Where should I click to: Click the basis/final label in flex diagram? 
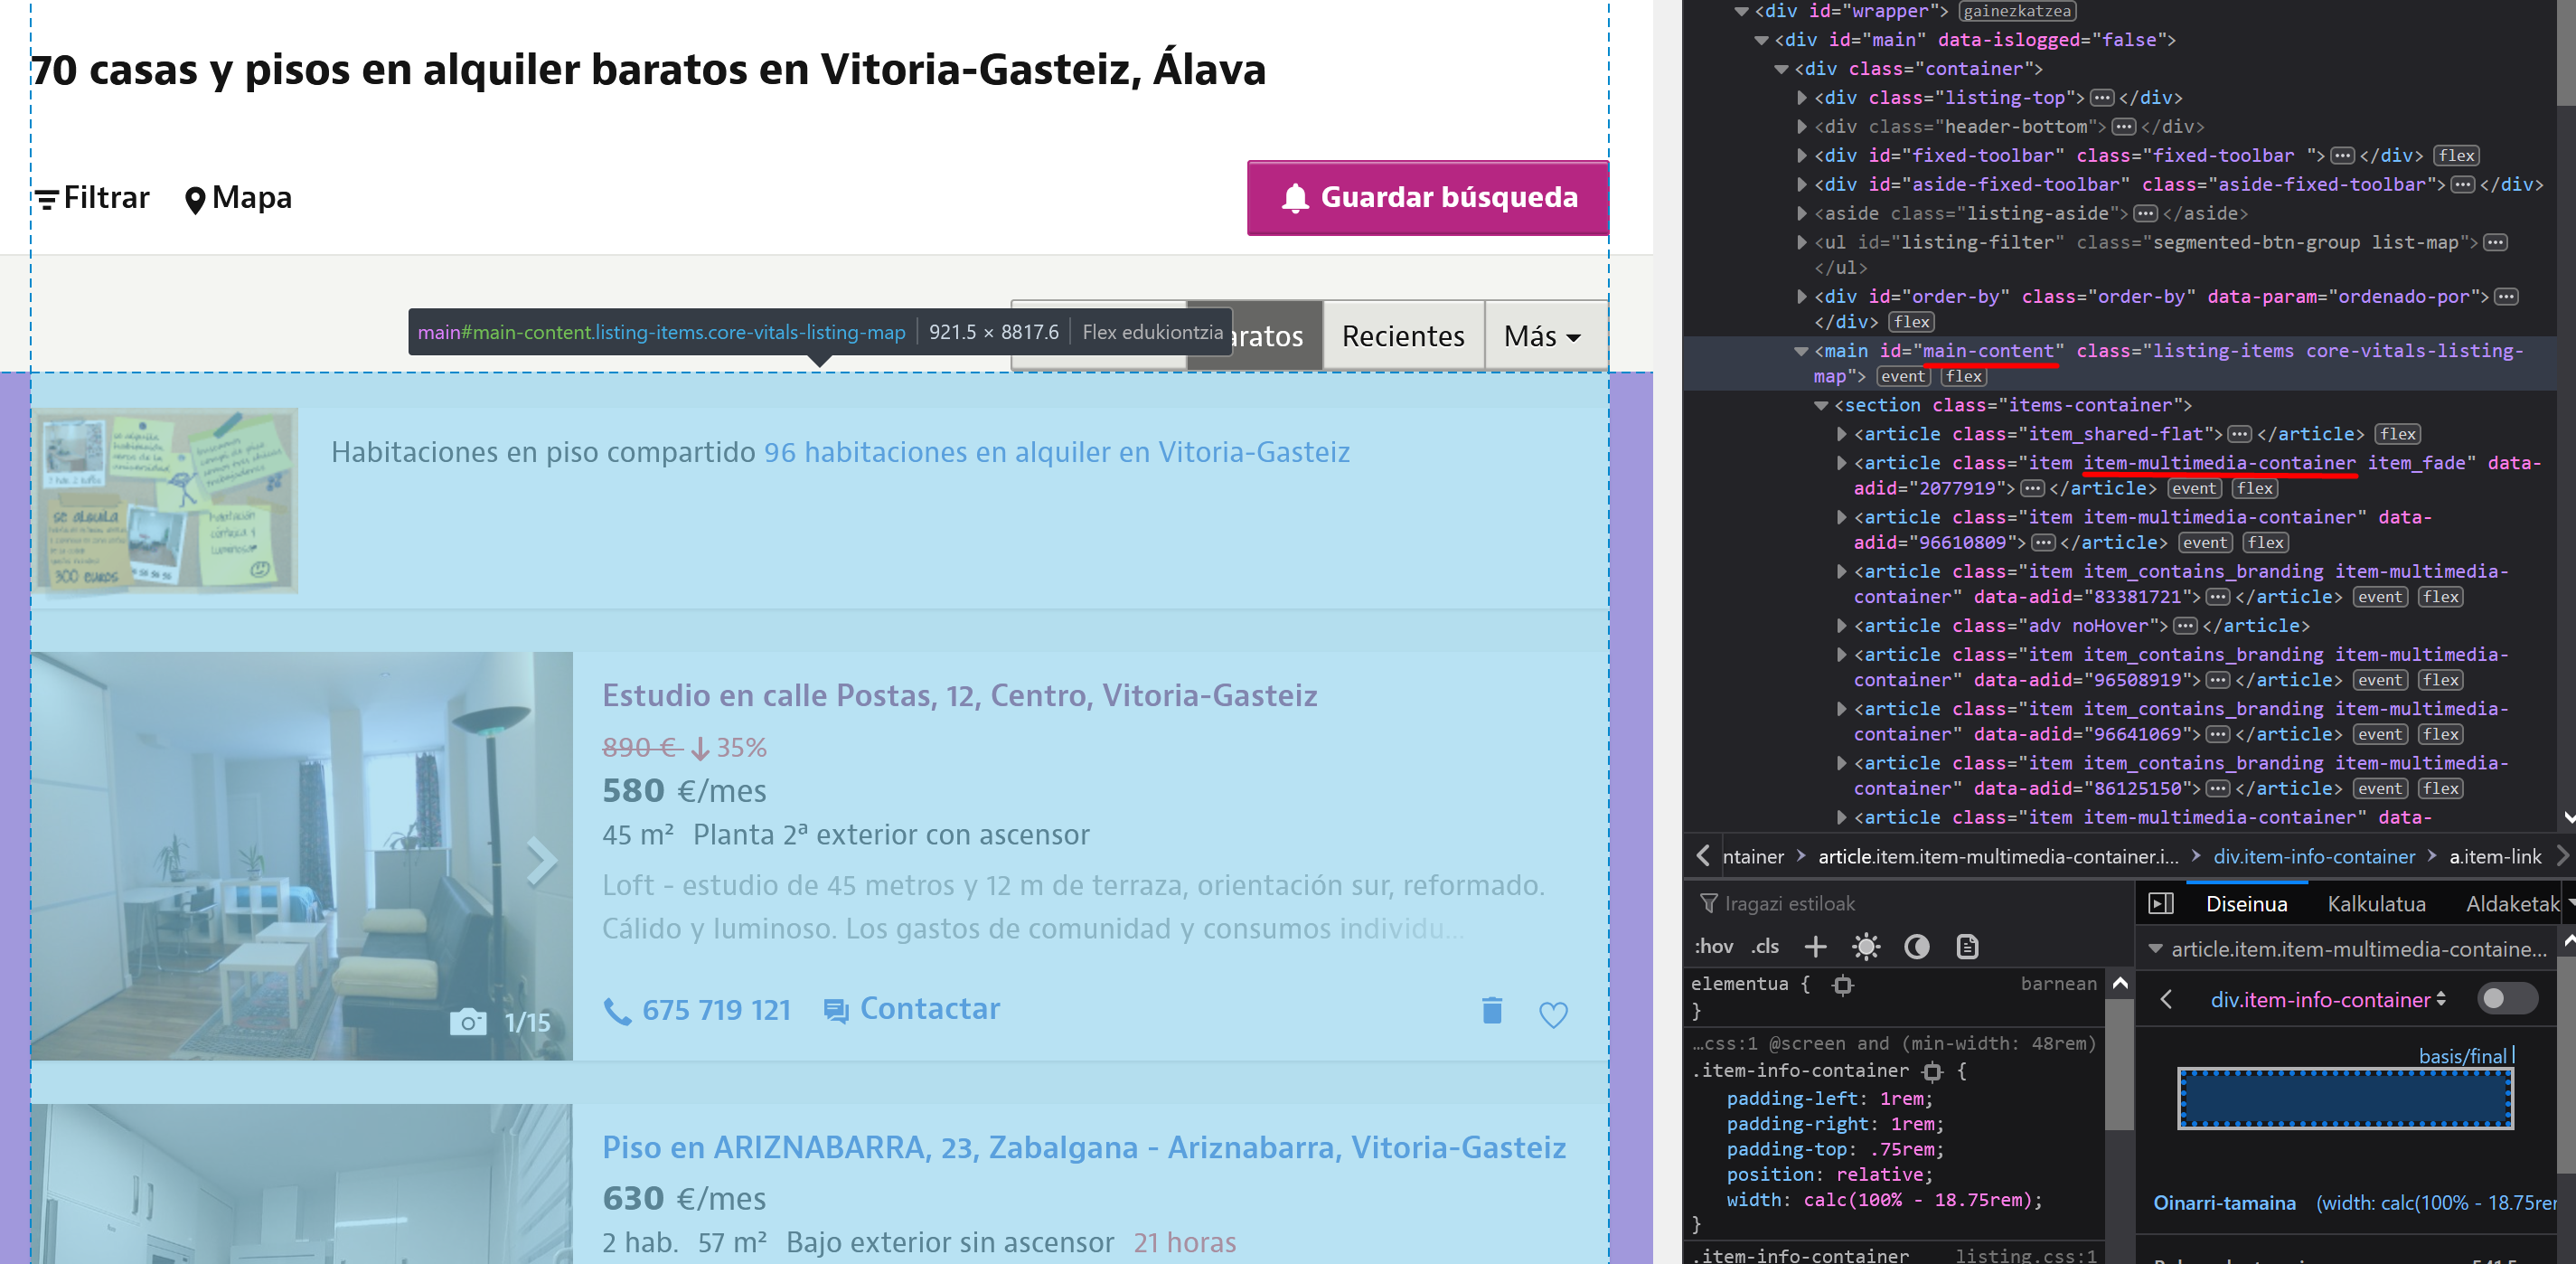(2462, 1056)
